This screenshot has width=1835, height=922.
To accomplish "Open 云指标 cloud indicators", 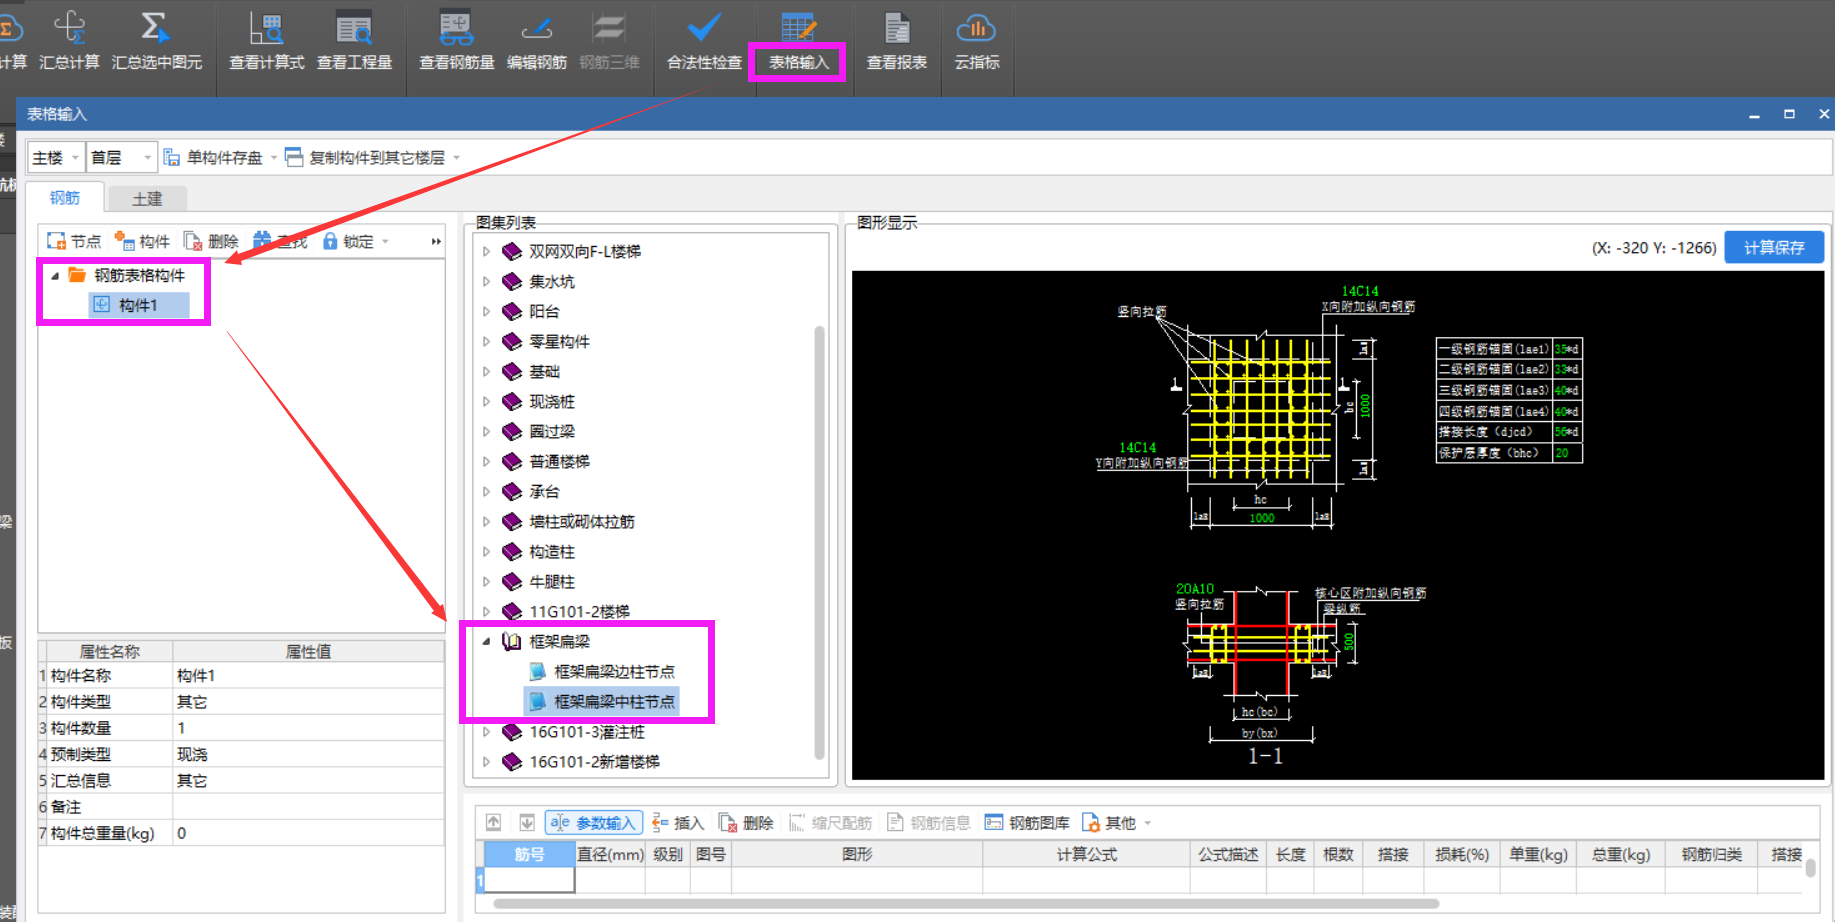I will tap(977, 40).
